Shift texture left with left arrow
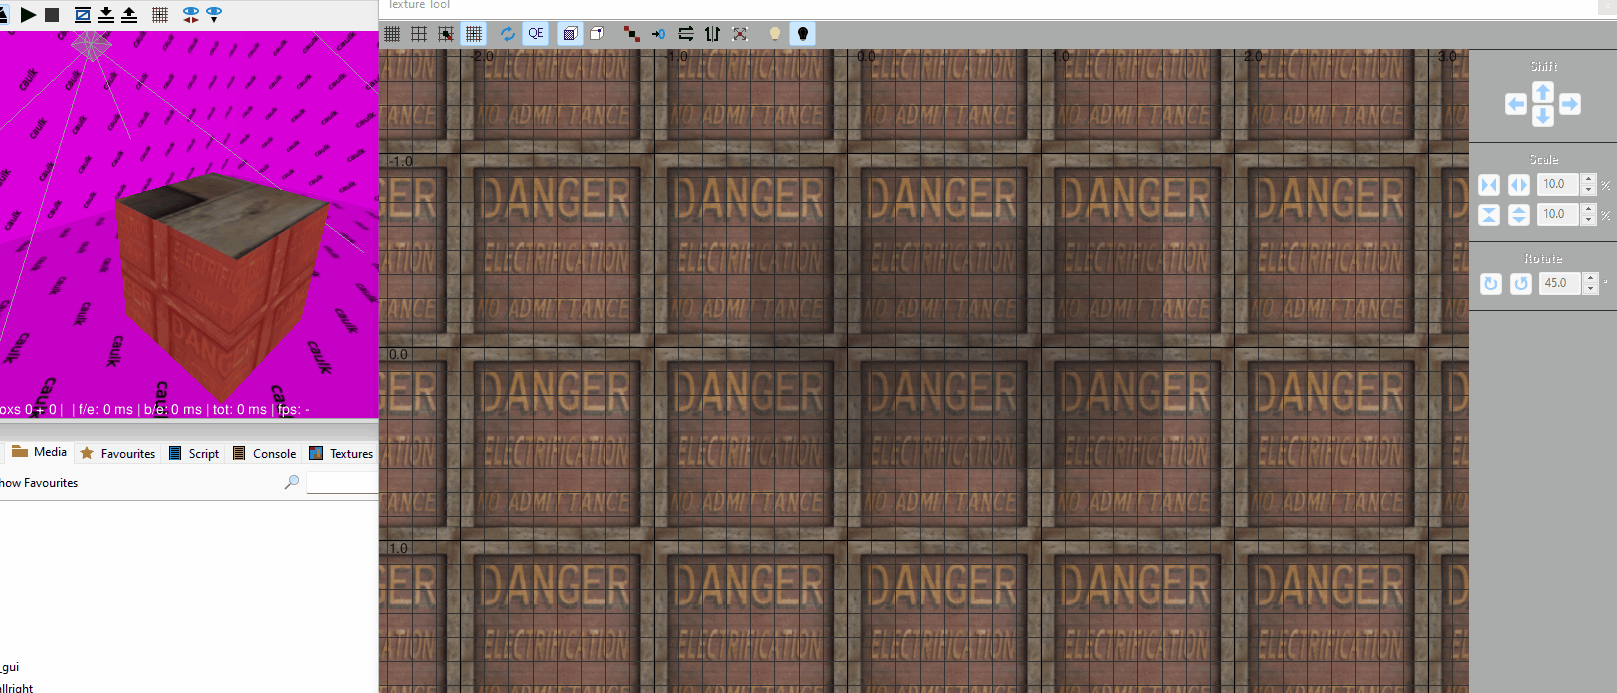 1516,104
